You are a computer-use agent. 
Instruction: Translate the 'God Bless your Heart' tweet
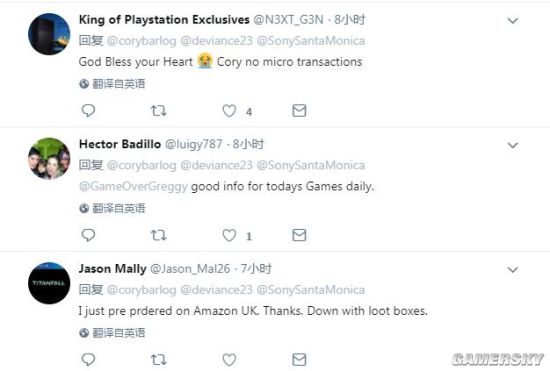tap(112, 84)
